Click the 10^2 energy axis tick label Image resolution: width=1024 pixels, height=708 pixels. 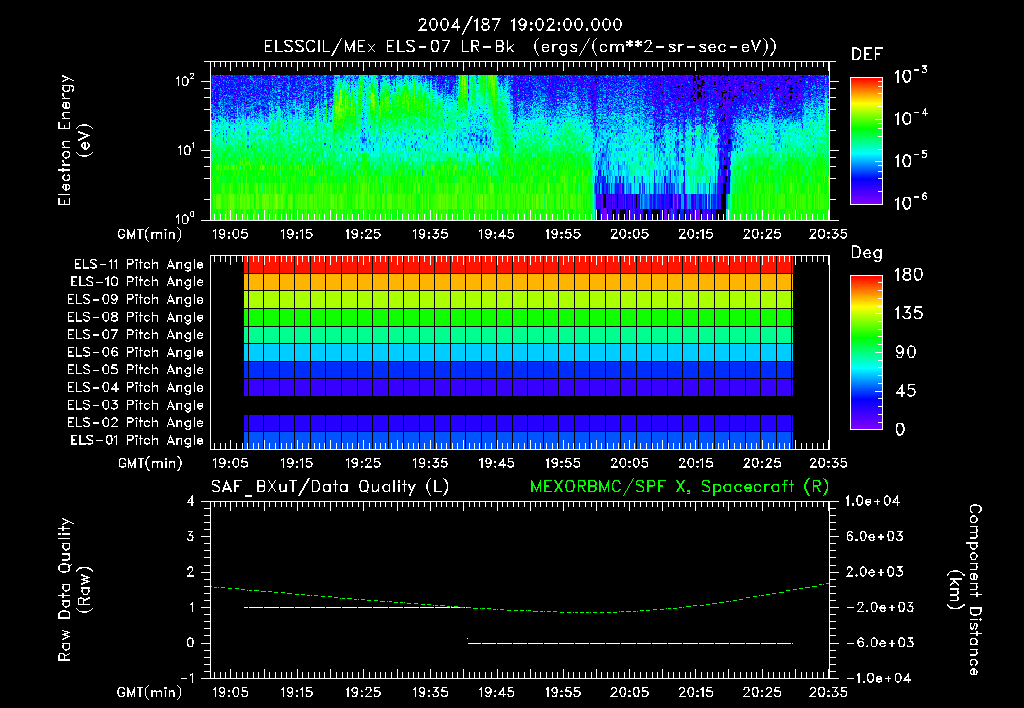(x=185, y=81)
